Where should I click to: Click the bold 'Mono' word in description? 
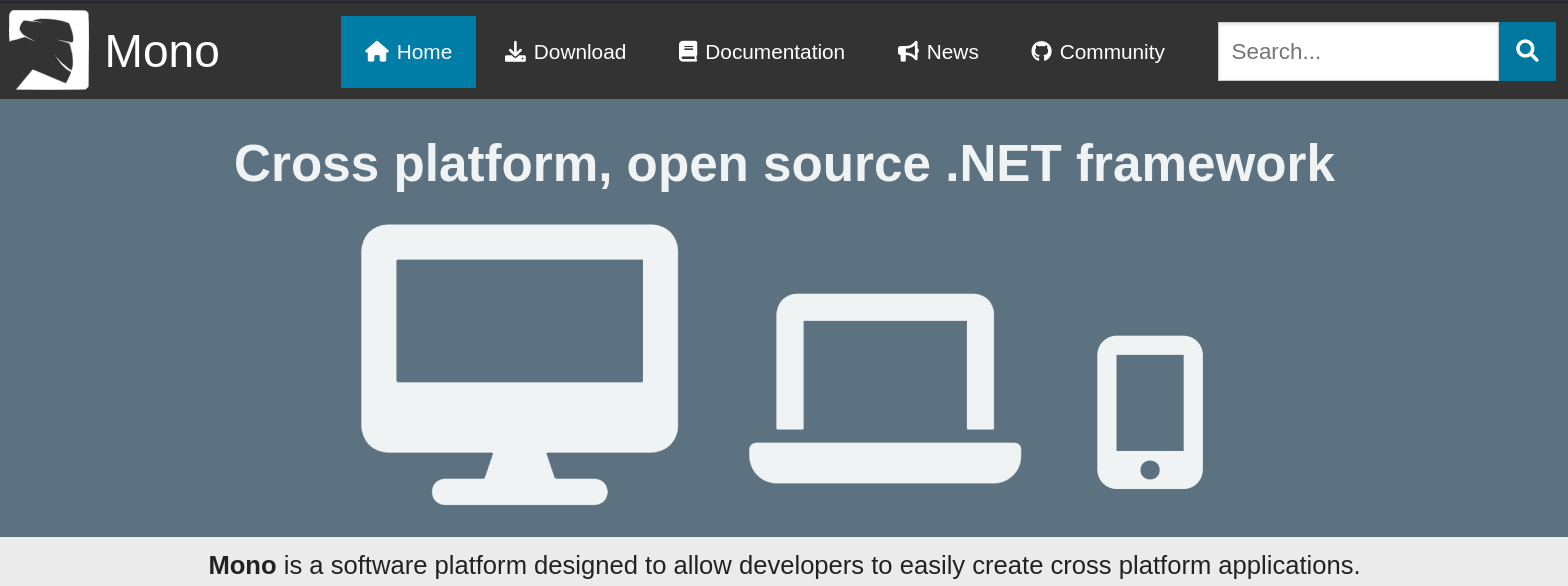pyautogui.click(x=242, y=565)
